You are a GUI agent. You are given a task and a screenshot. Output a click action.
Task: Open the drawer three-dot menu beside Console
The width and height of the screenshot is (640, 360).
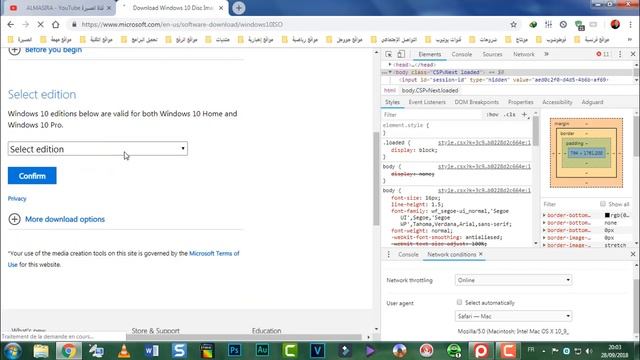[x=389, y=254]
